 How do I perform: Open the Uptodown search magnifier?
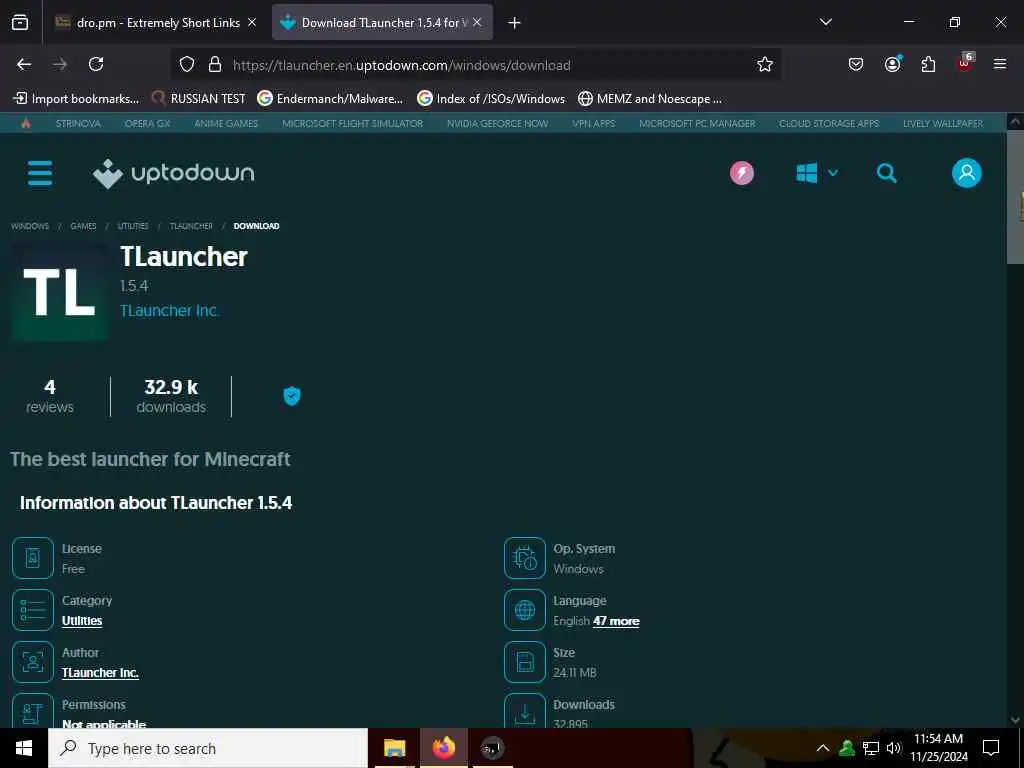pyautogui.click(x=886, y=173)
